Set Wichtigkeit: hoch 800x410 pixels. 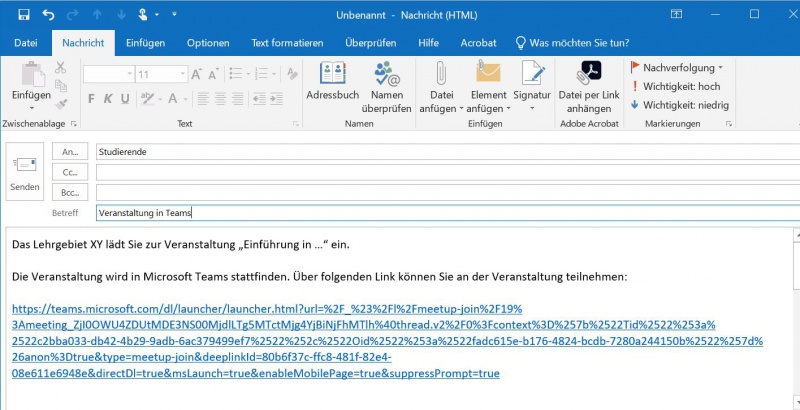[x=676, y=86]
